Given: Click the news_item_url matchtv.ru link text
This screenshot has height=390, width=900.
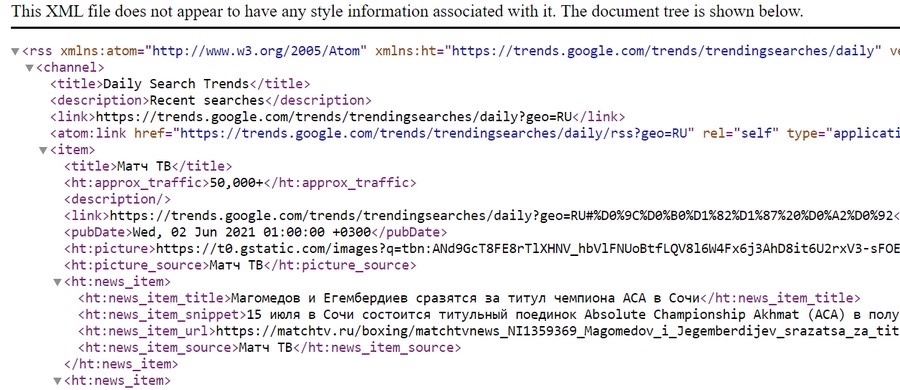Looking at the screenshot, I should (557, 331).
